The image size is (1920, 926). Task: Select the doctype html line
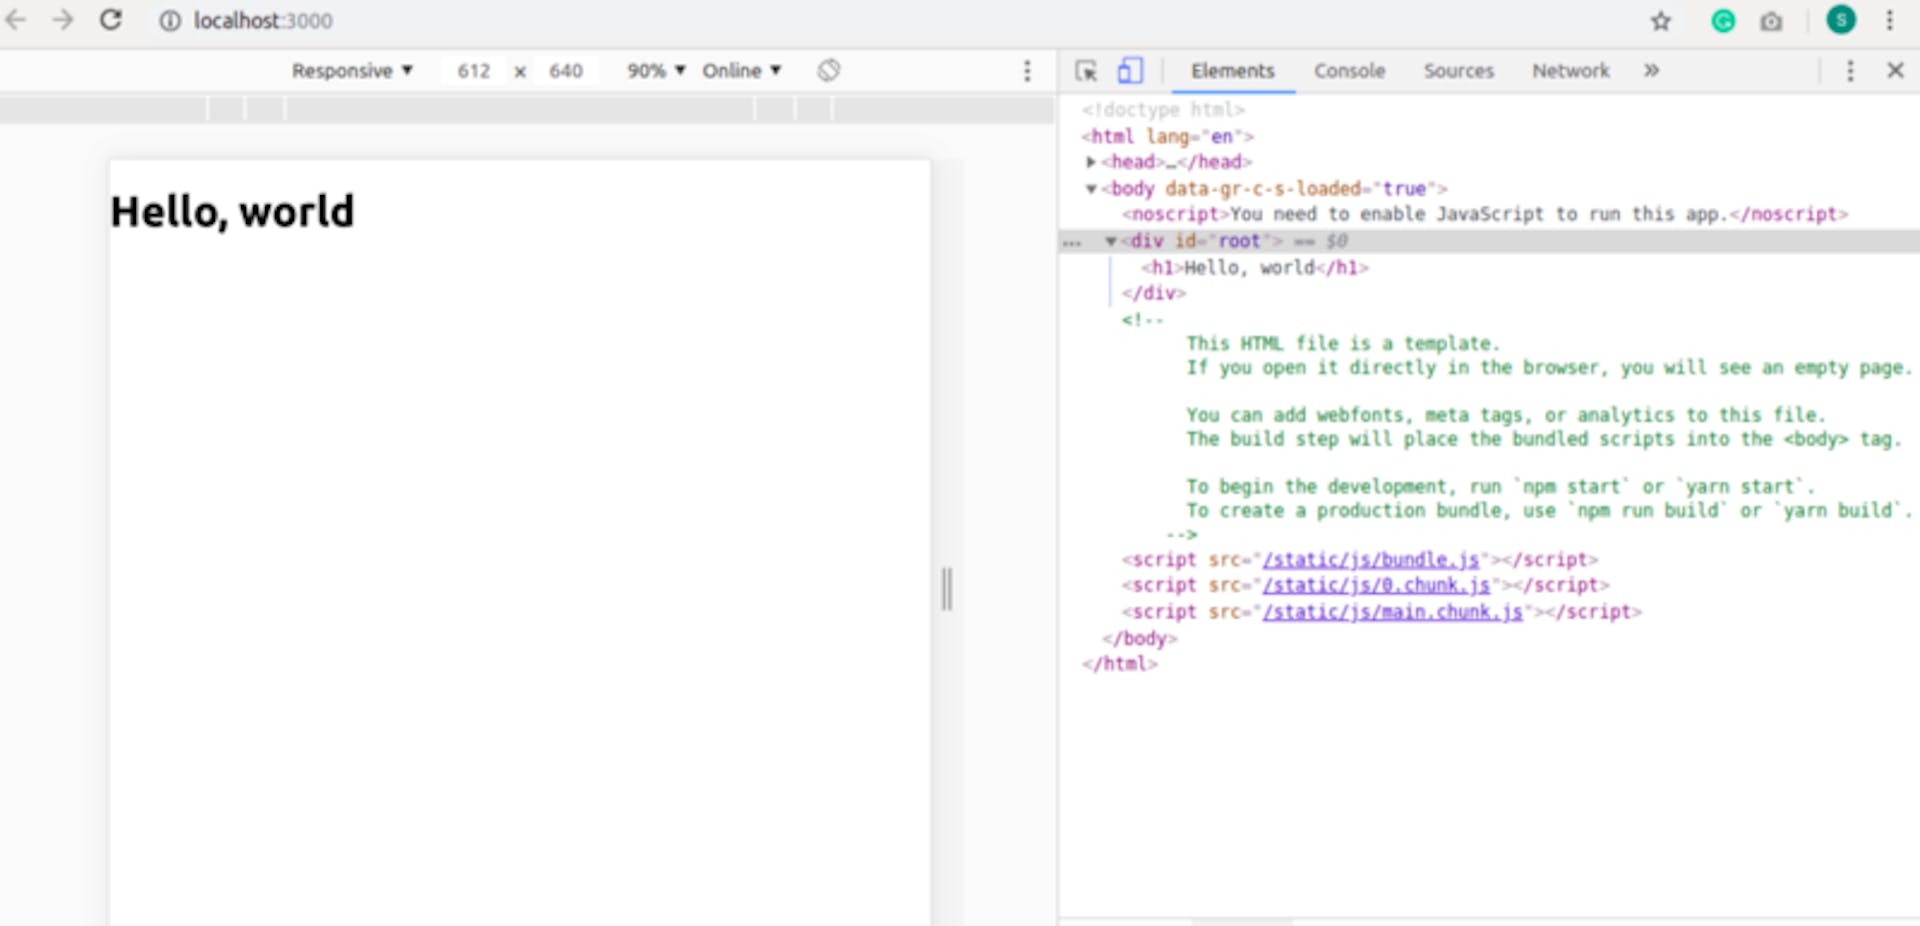1163,110
